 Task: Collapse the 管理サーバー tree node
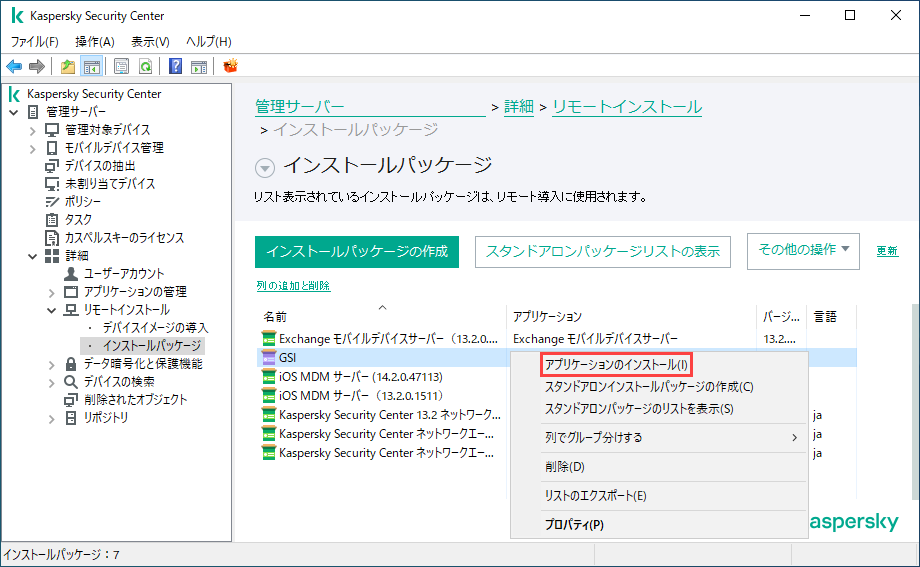(14, 112)
